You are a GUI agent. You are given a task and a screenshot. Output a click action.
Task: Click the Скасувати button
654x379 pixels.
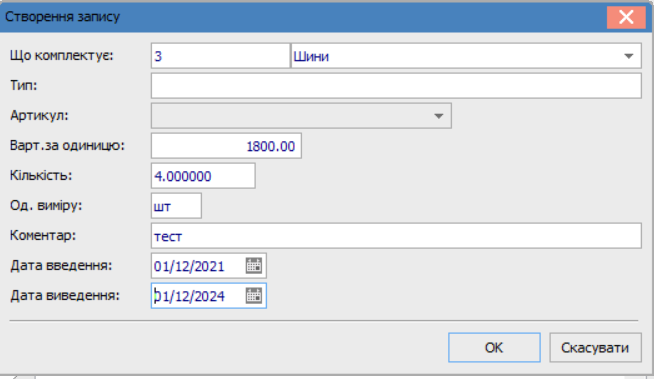pos(595,347)
